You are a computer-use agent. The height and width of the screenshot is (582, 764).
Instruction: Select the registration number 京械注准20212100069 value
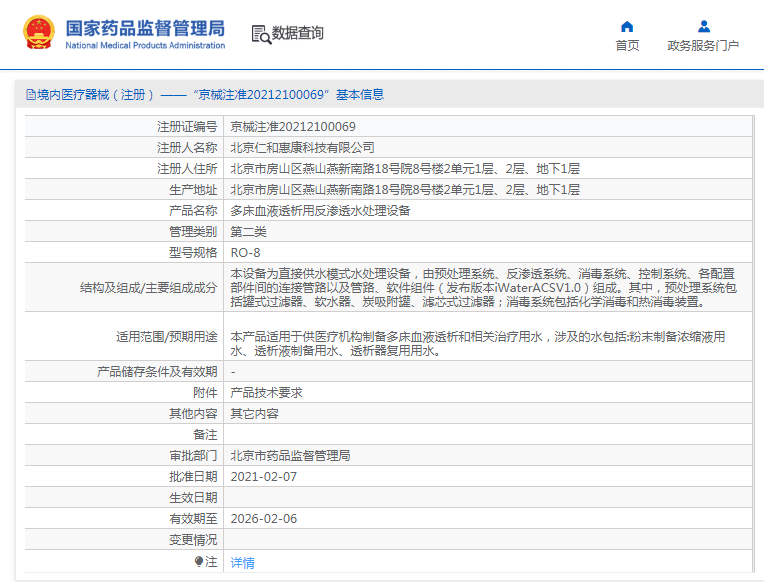click(293, 127)
